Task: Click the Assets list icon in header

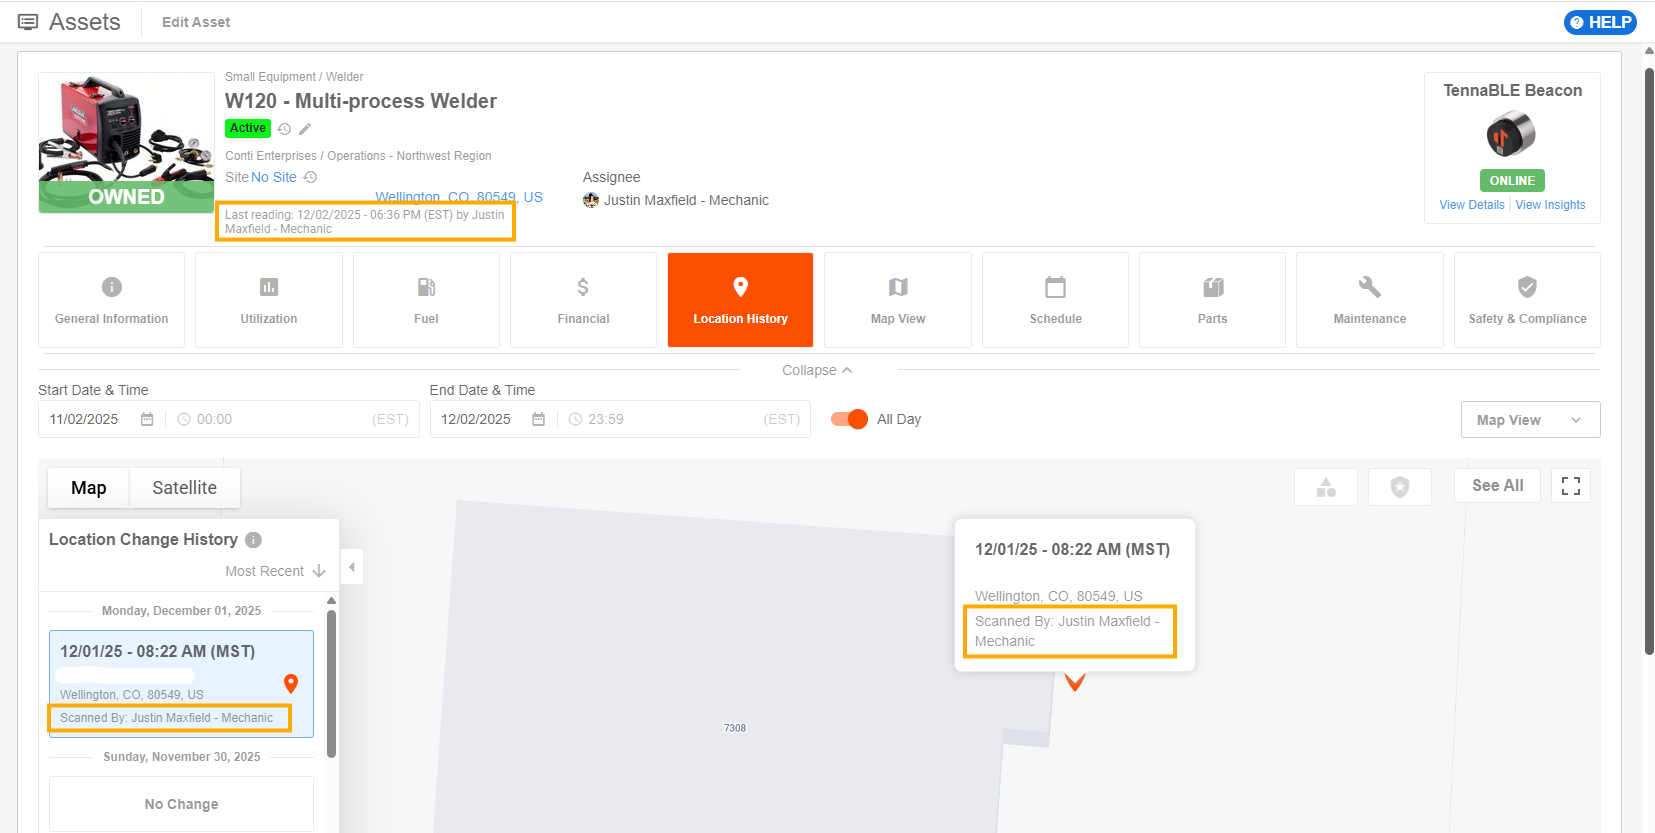Action: [x=28, y=22]
